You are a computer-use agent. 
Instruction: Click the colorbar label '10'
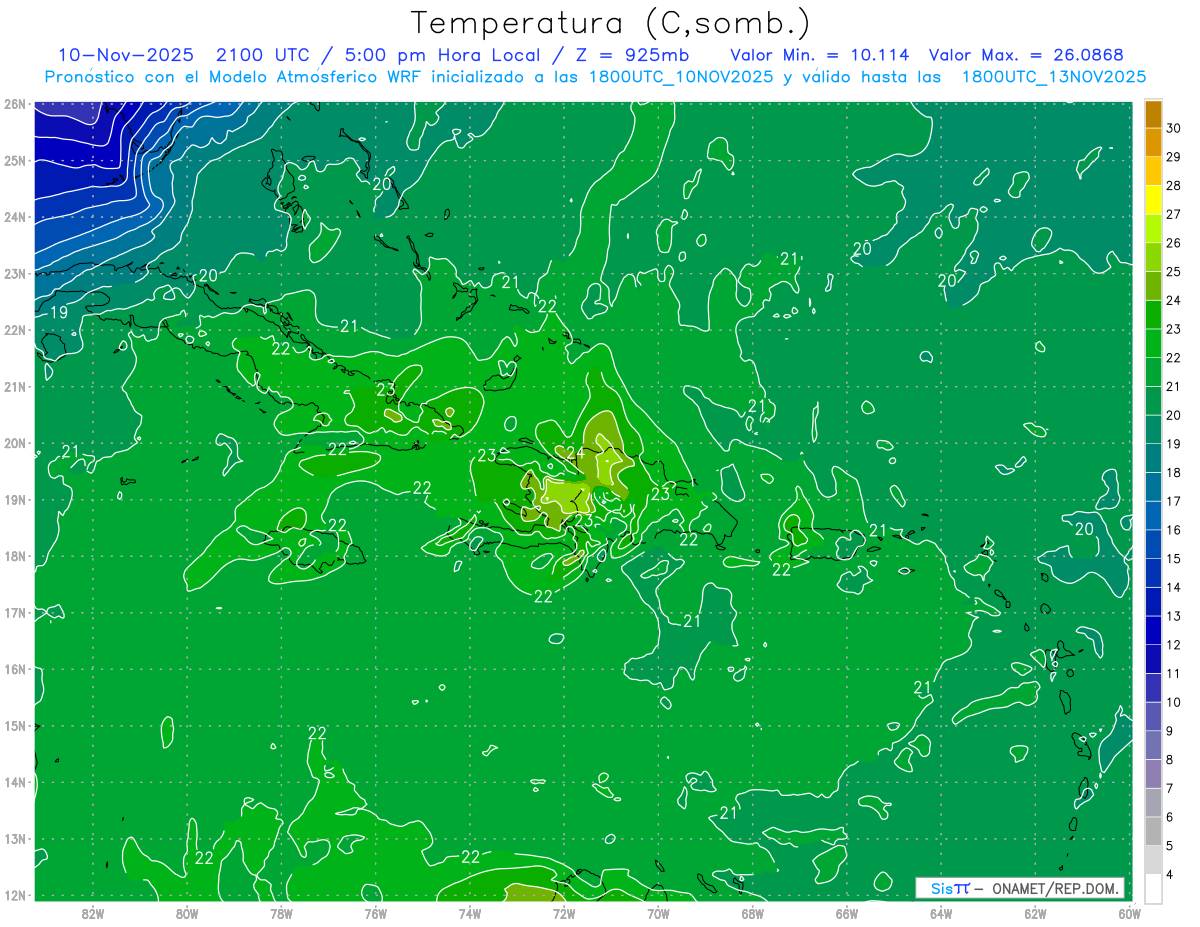point(1174,703)
